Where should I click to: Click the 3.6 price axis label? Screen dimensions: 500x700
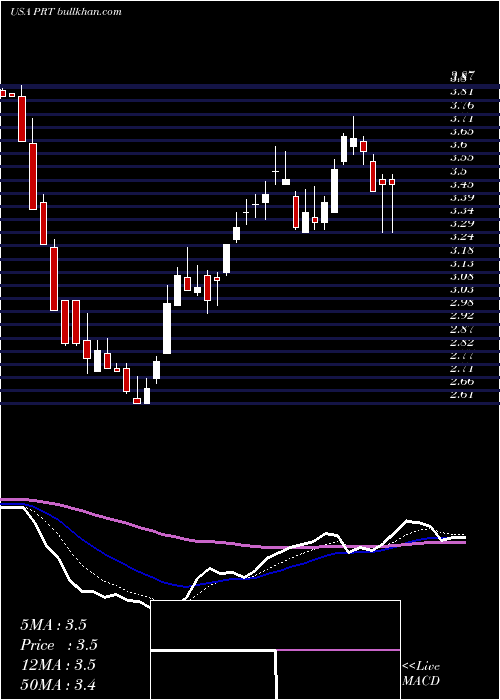[x=459, y=145]
